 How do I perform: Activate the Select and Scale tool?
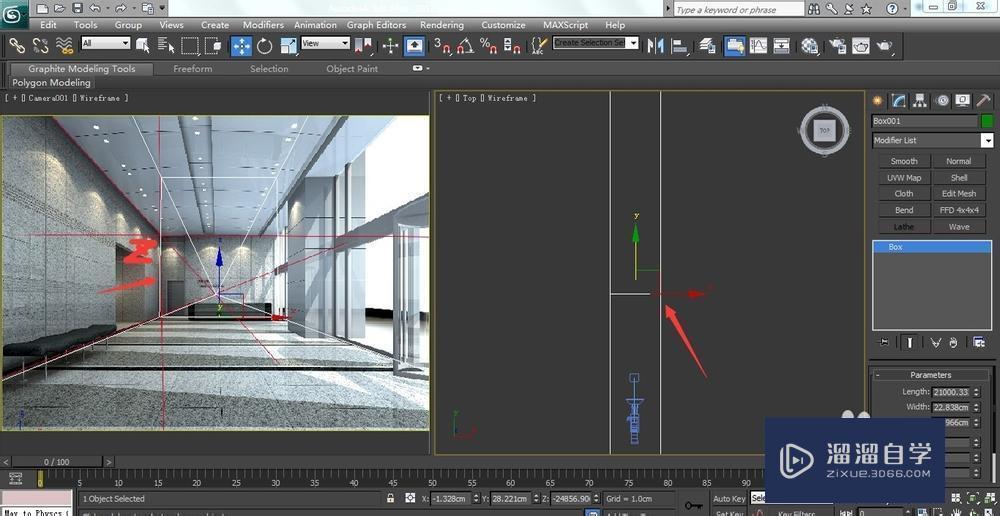288,45
